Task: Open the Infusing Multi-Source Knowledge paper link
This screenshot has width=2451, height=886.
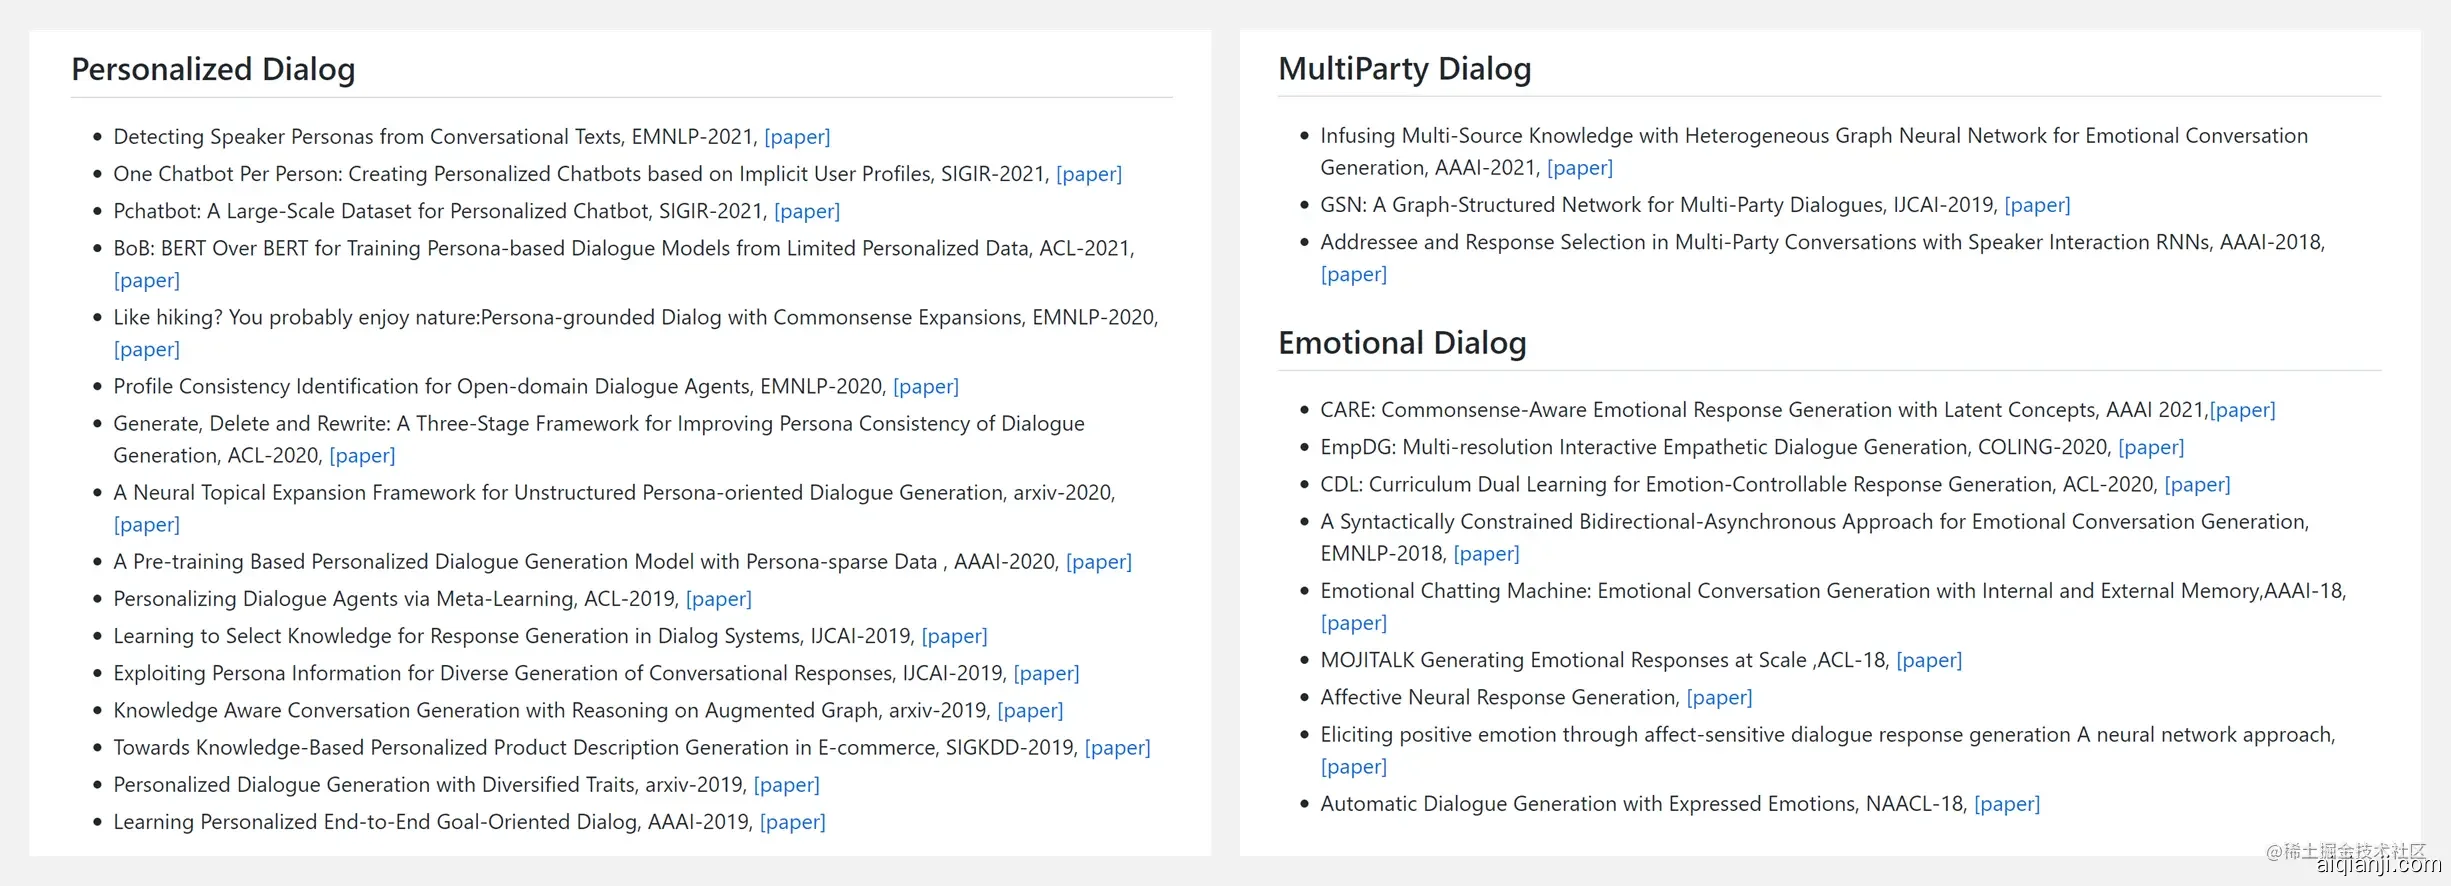Action: coord(1580,168)
